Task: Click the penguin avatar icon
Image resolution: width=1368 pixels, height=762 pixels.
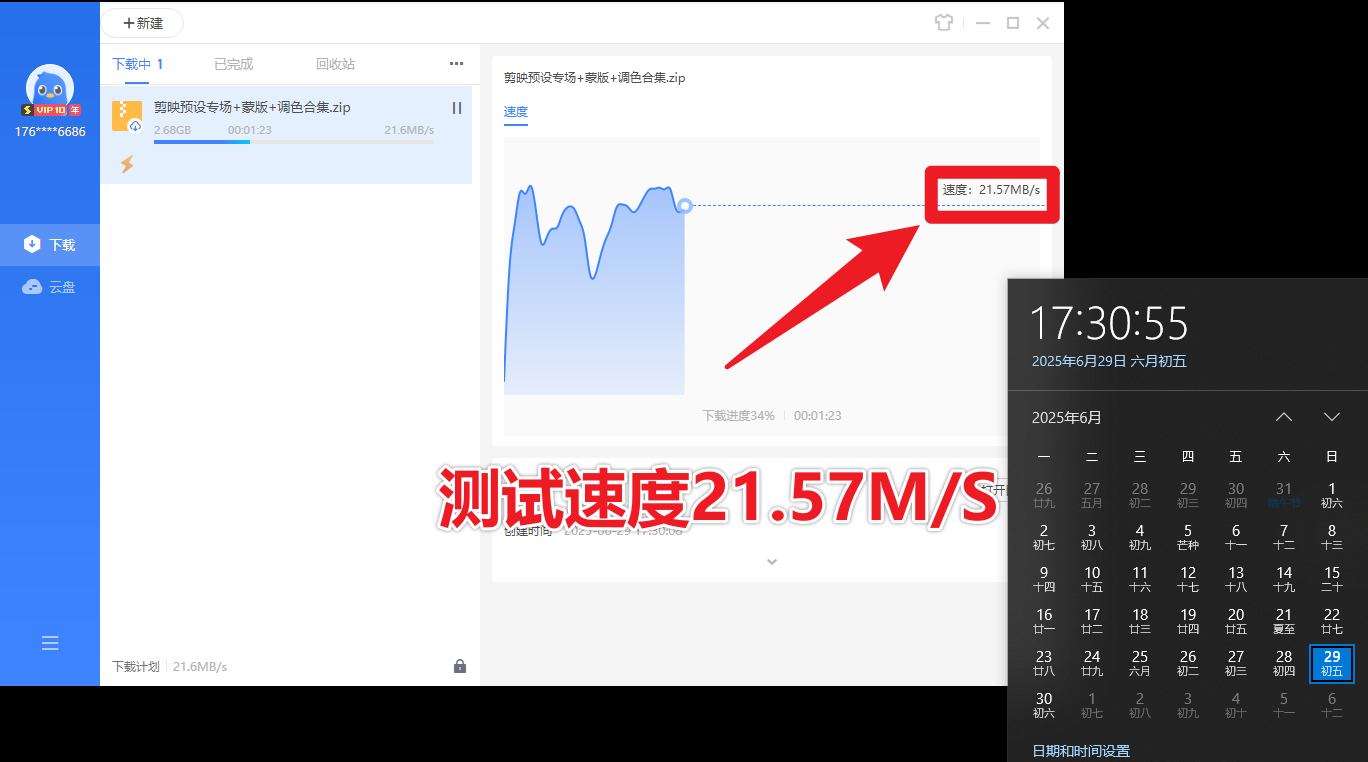Action: [50, 88]
